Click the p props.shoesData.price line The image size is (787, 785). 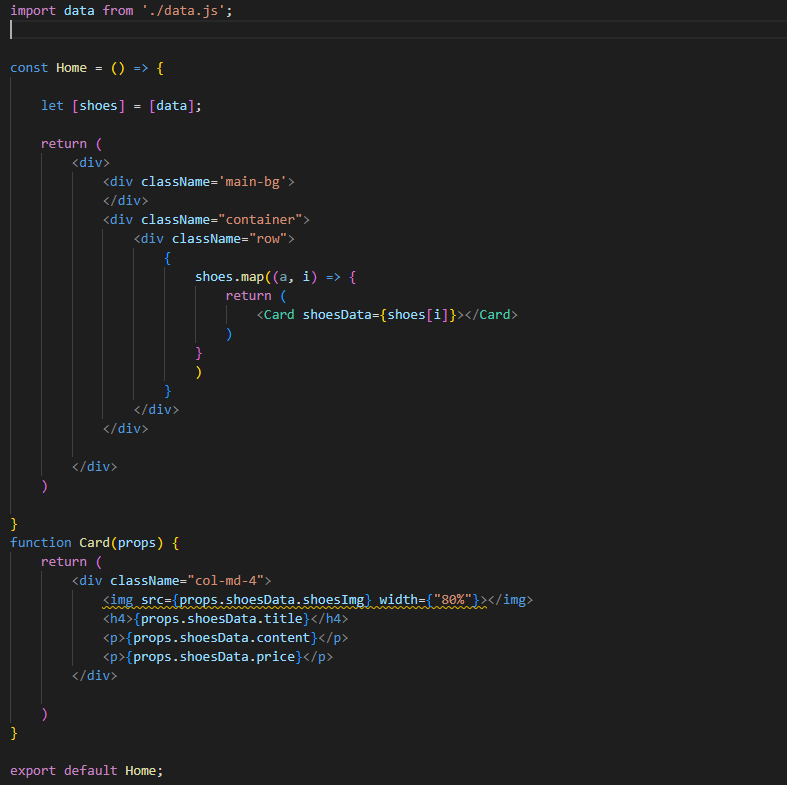click(218, 657)
